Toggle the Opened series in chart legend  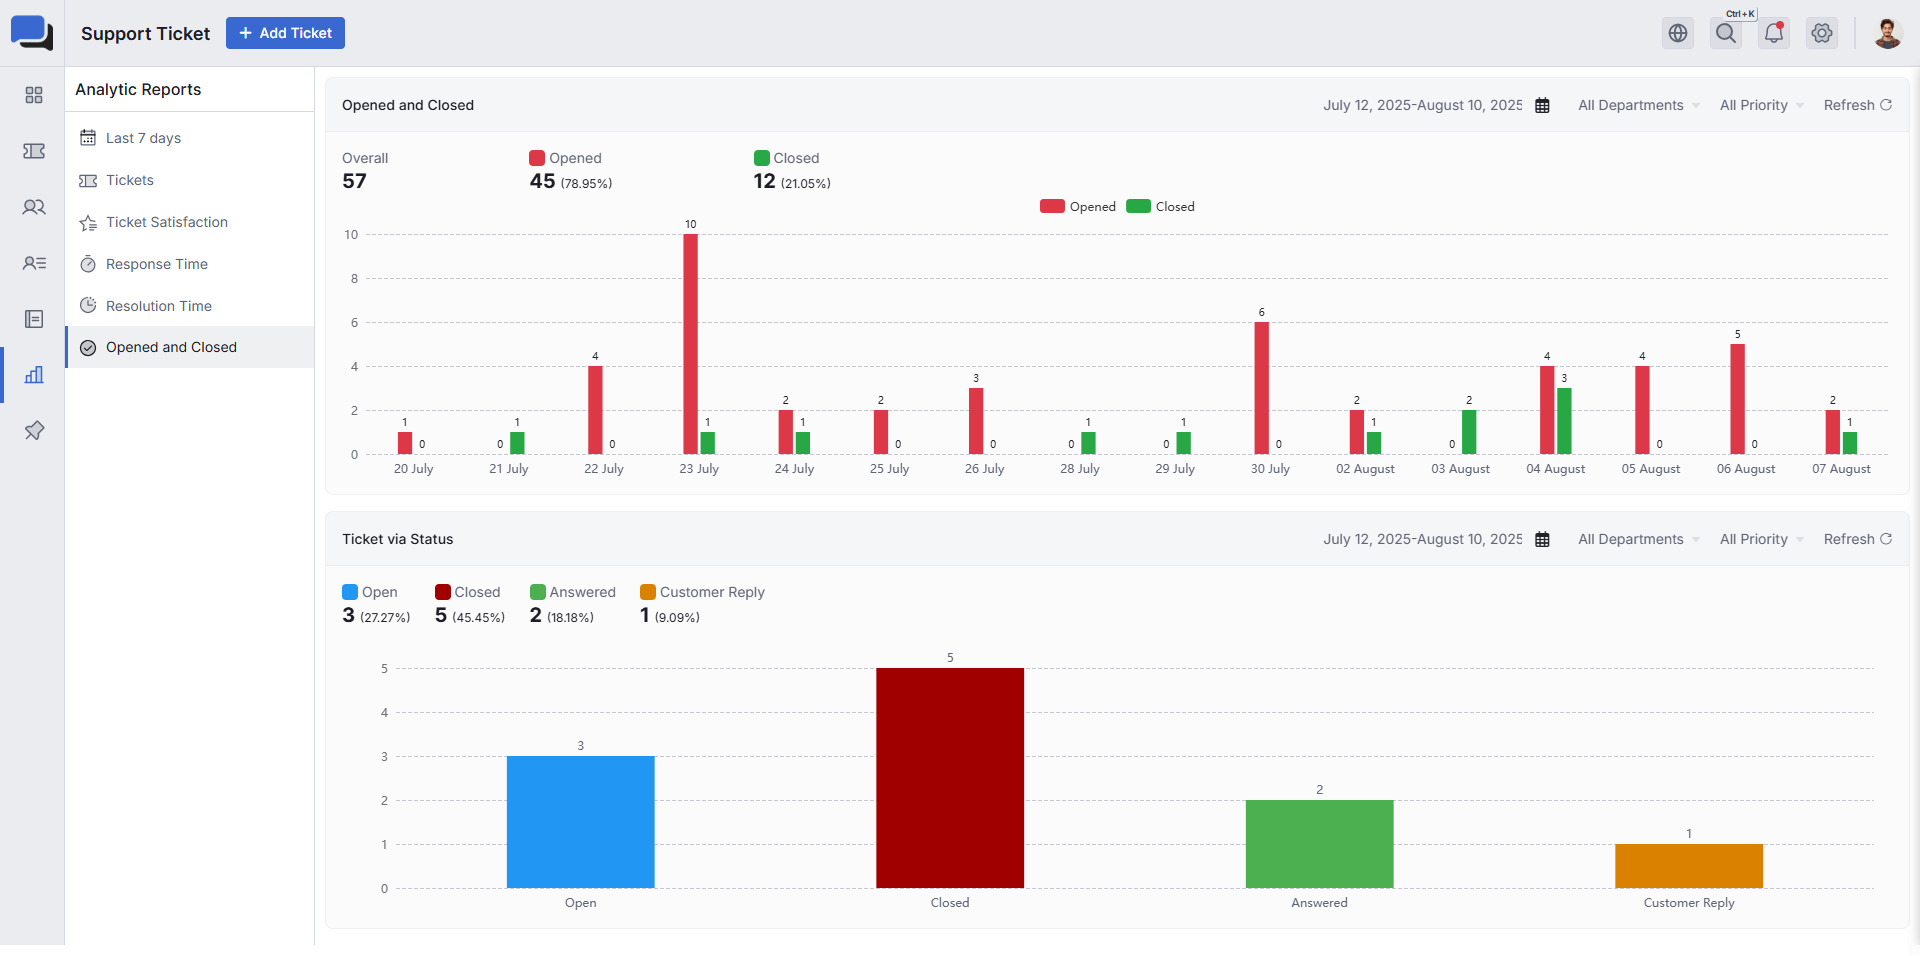tap(1078, 206)
